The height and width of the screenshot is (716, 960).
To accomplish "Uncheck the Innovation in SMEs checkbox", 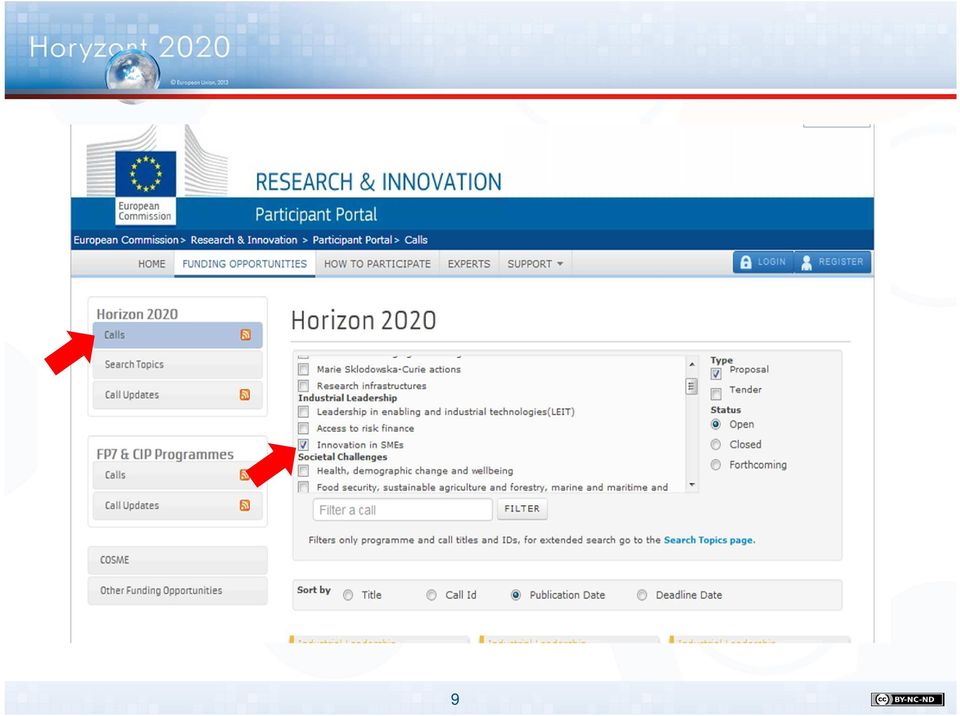I will click(303, 445).
